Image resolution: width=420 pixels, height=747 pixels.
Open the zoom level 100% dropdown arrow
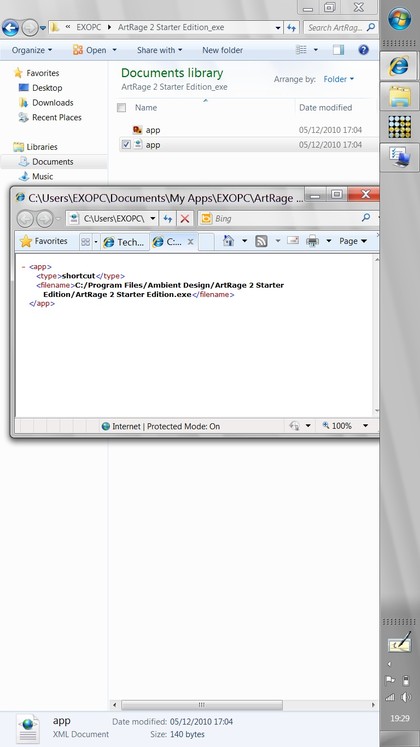[x=365, y=426]
